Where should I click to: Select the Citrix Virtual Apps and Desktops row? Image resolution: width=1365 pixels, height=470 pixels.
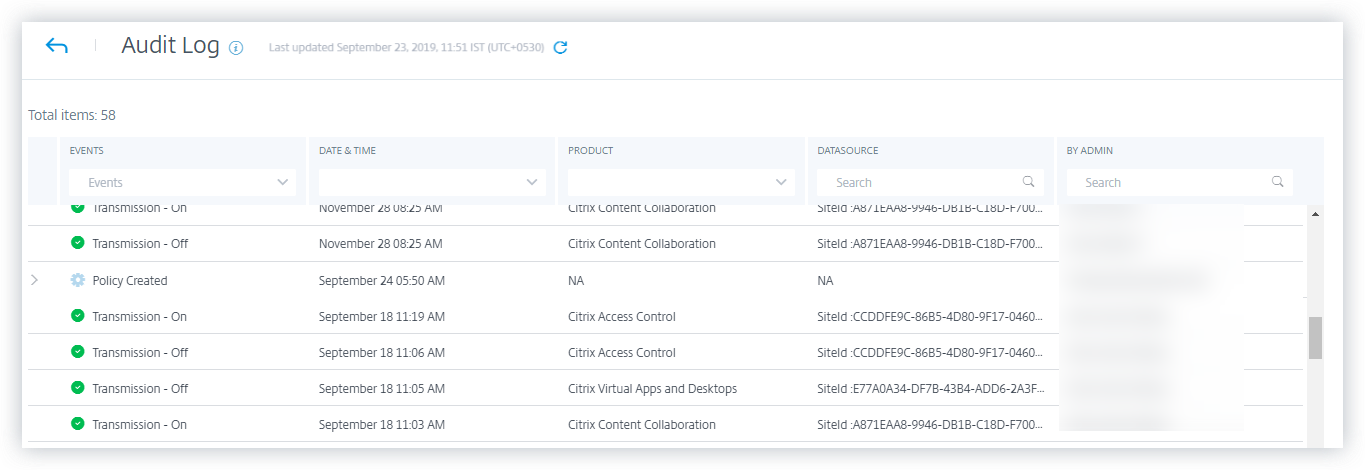pyautogui.click(x=652, y=389)
